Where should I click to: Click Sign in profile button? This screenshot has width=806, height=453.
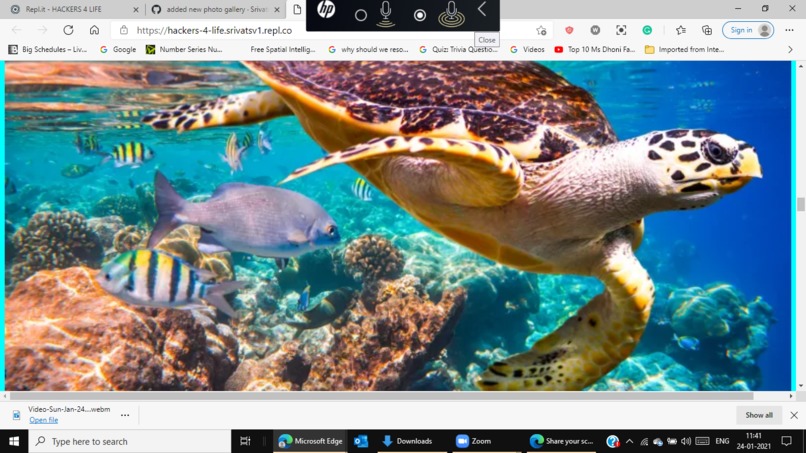748,30
